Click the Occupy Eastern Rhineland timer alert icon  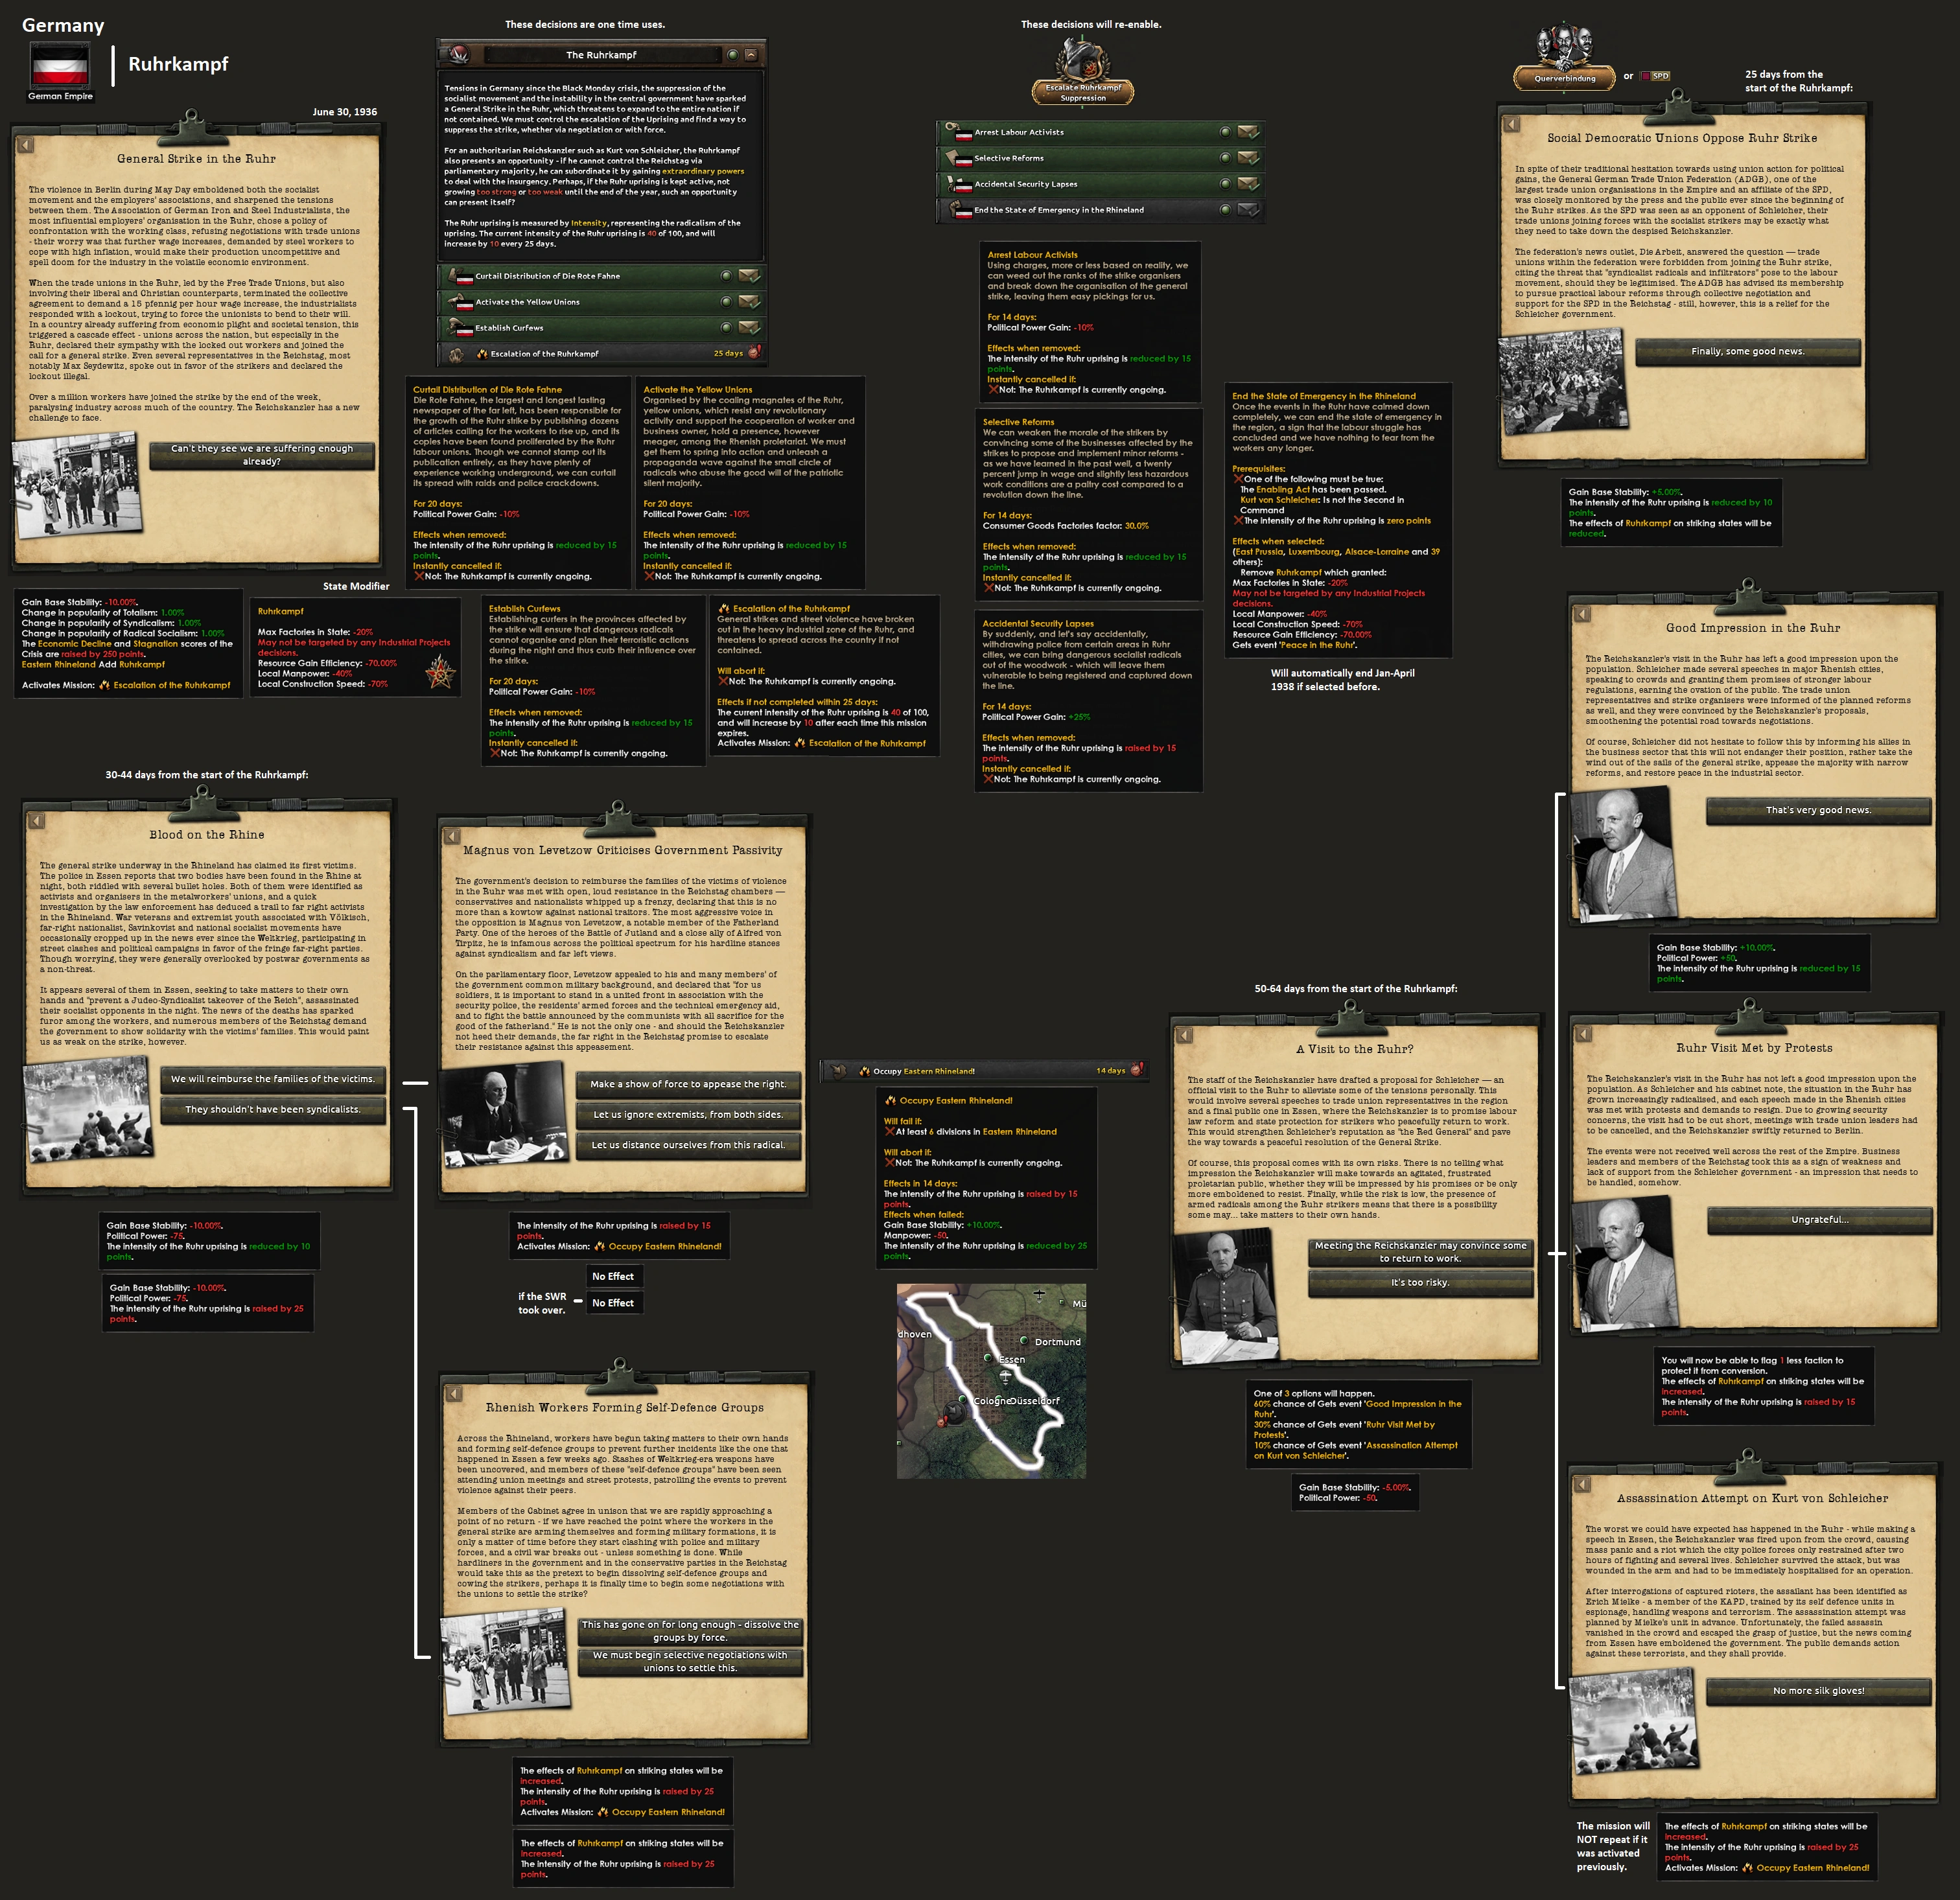pyautogui.click(x=1136, y=1070)
